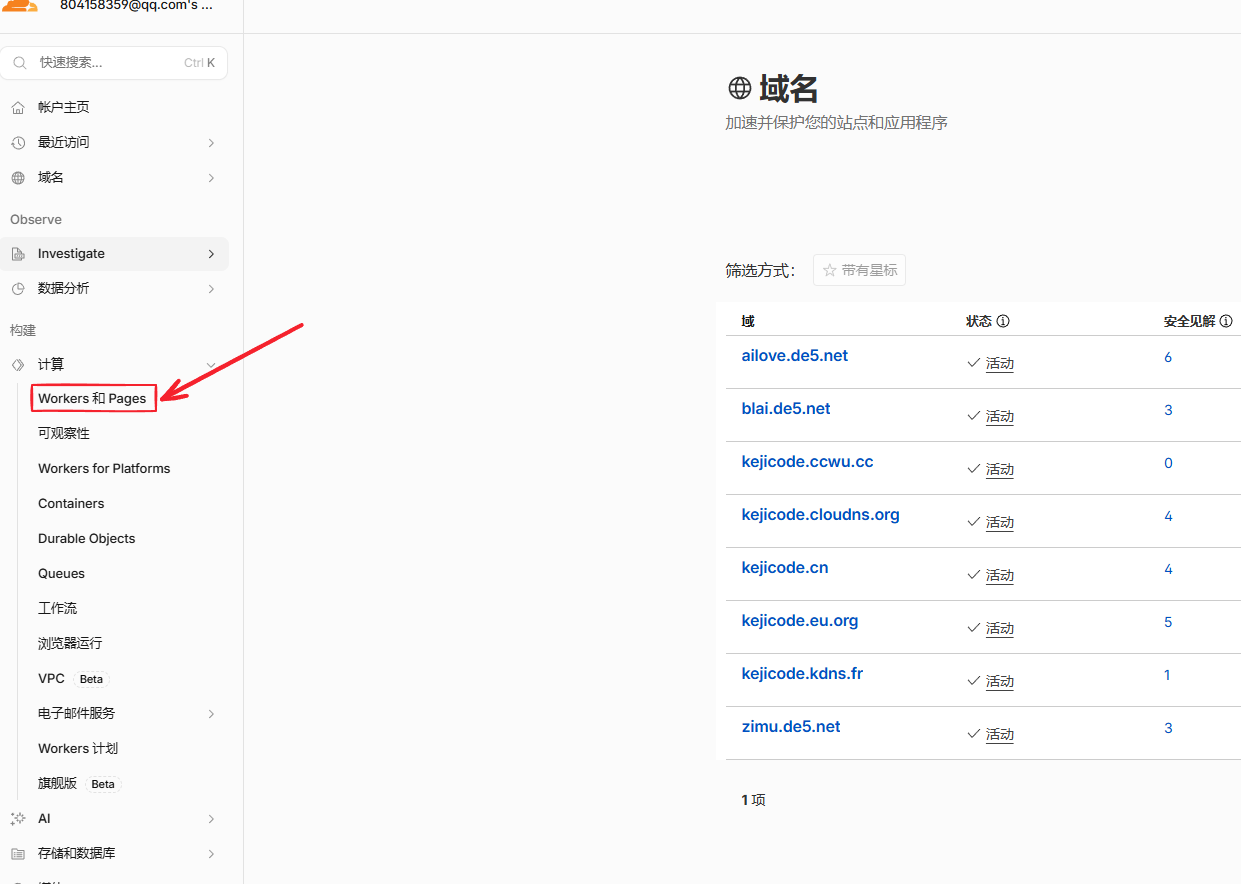Expand the 电子邮件服务 chevron
1241x884 pixels.
click(x=211, y=714)
